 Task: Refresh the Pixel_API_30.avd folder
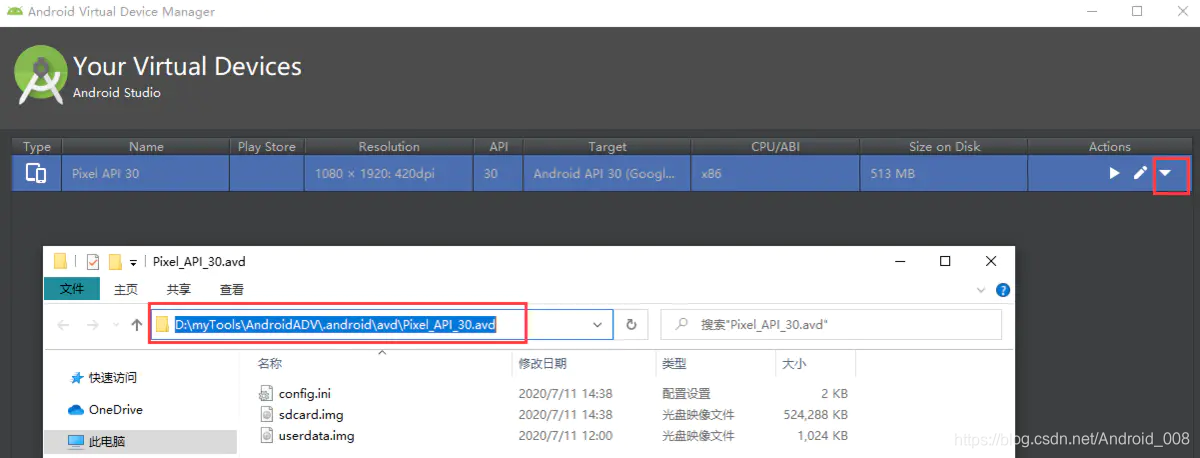pyautogui.click(x=631, y=325)
